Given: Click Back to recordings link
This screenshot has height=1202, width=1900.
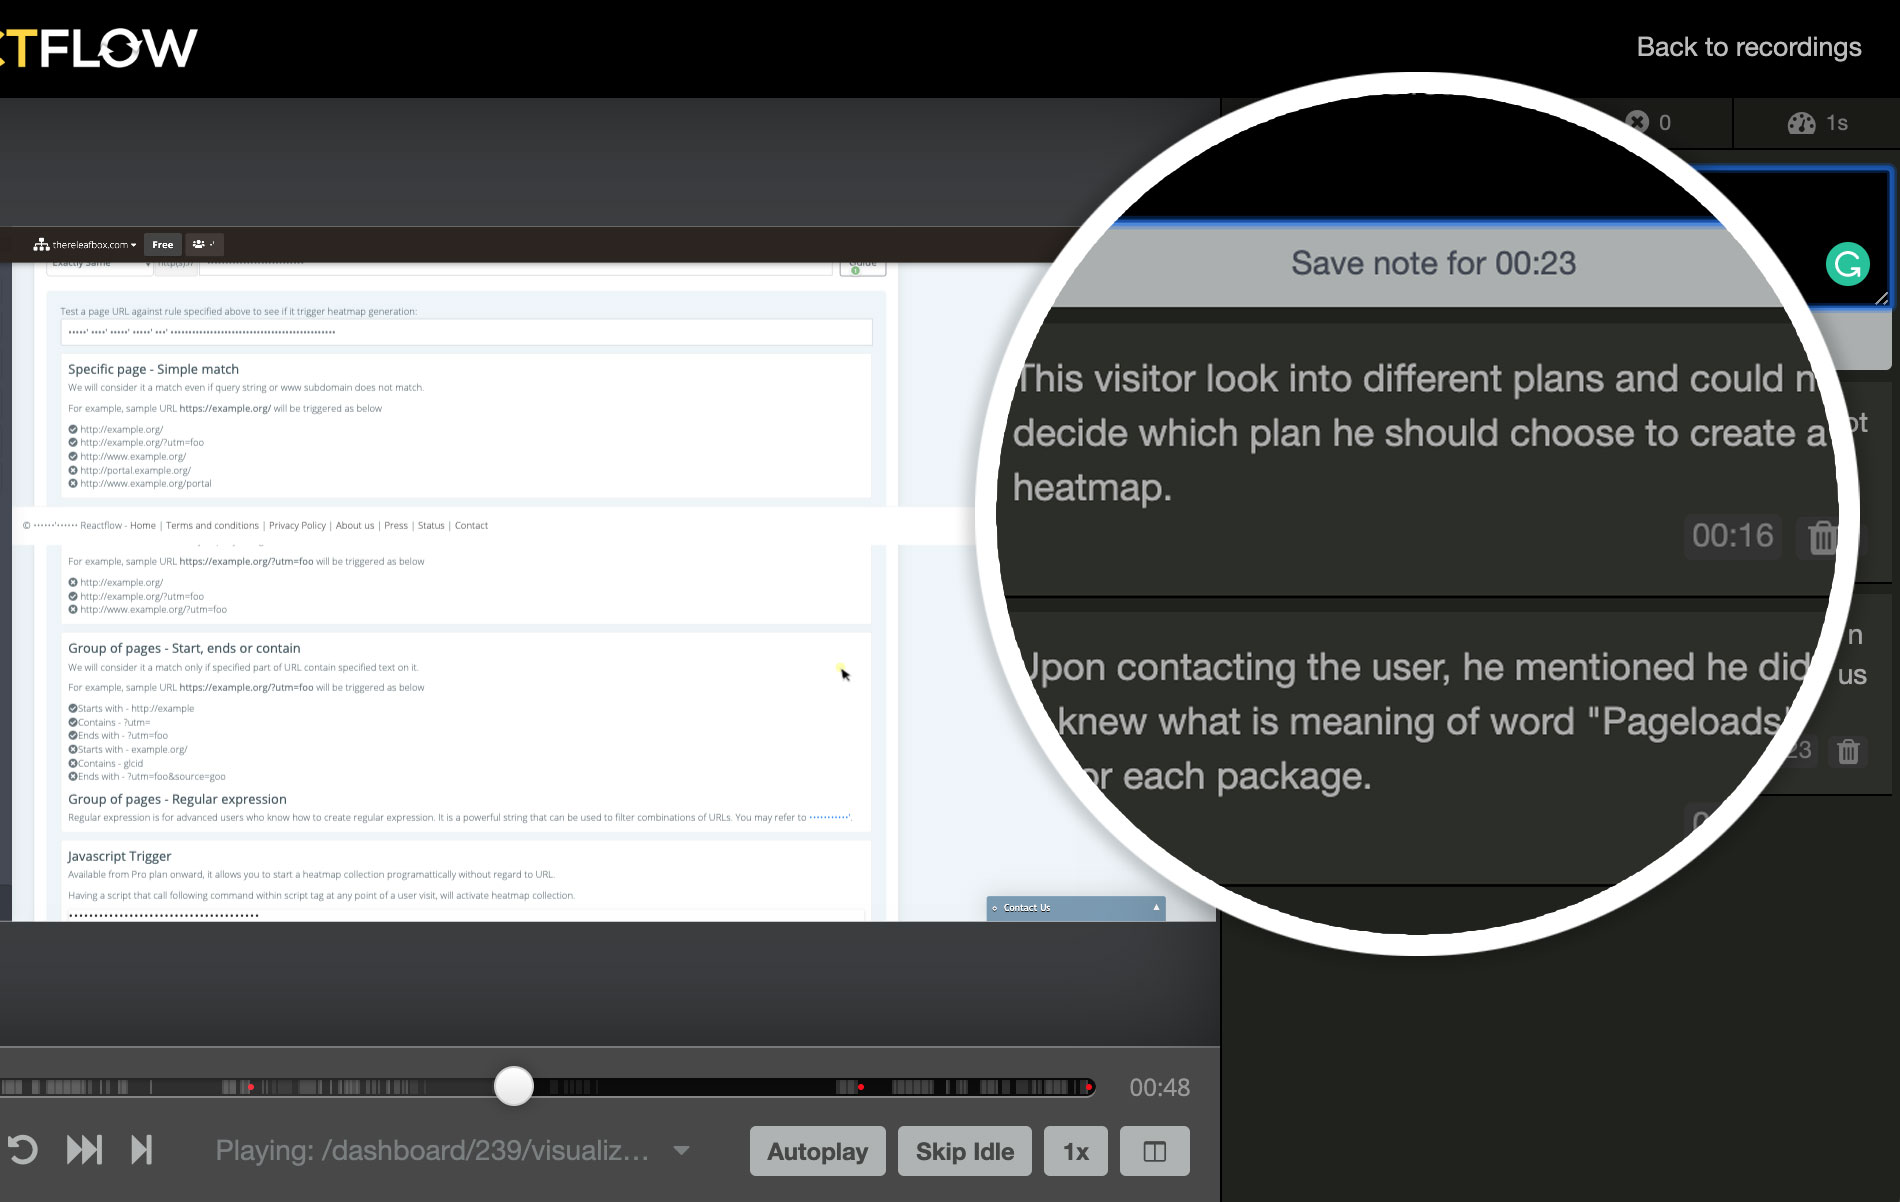Looking at the screenshot, I should (x=1748, y=47).
